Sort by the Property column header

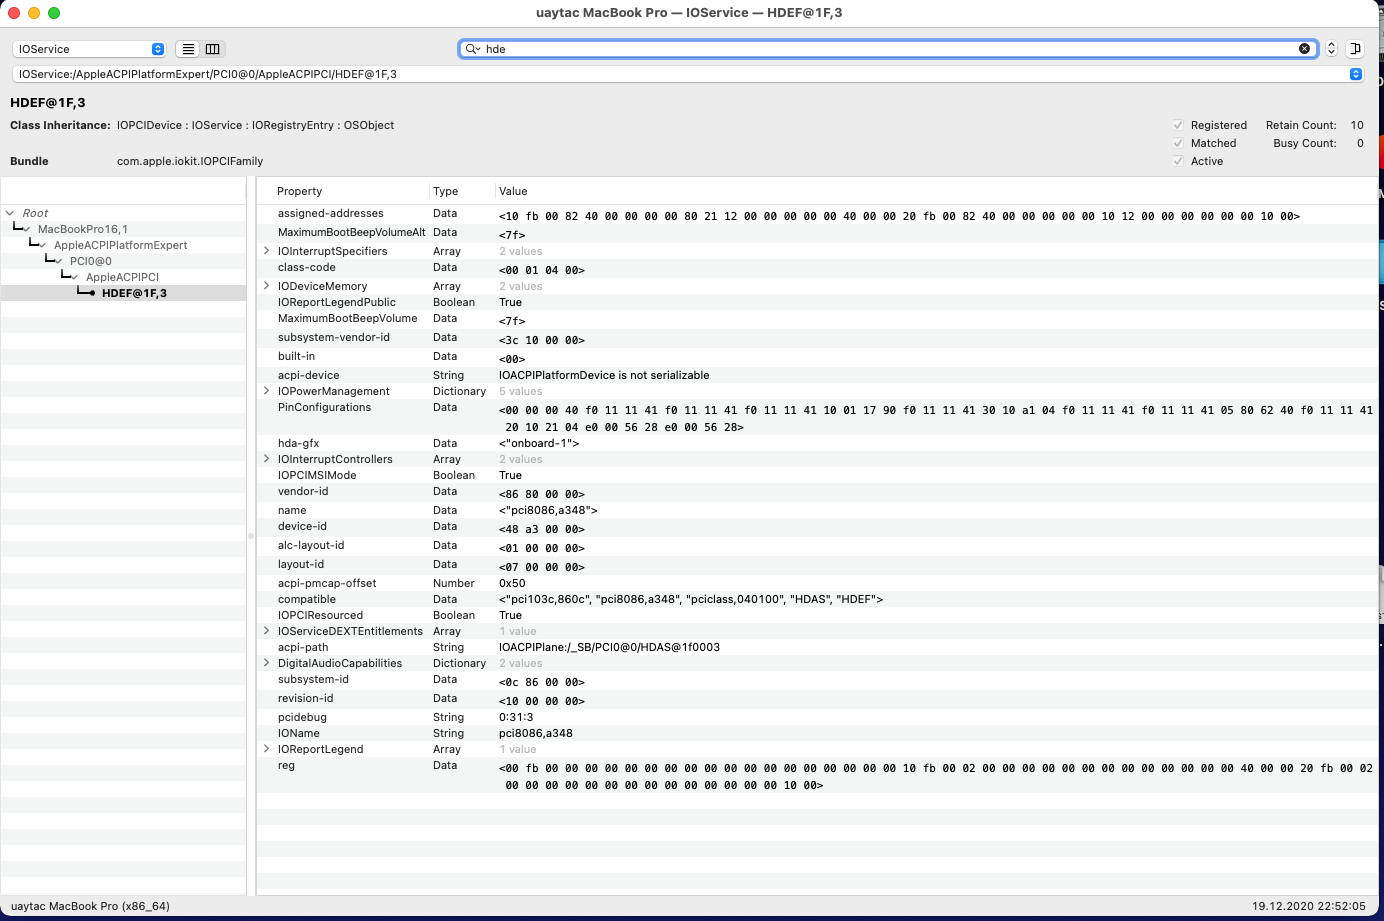coord(300,191)
